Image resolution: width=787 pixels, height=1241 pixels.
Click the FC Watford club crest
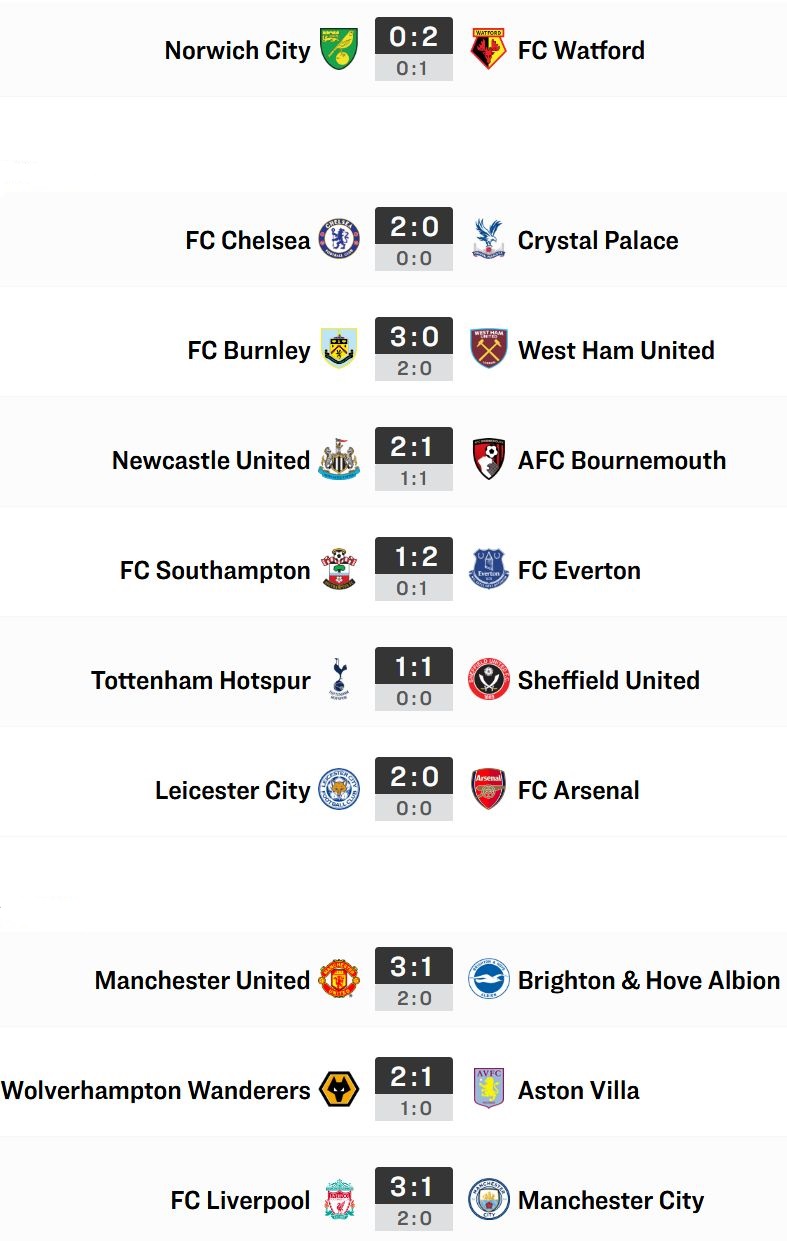point(489,49)
